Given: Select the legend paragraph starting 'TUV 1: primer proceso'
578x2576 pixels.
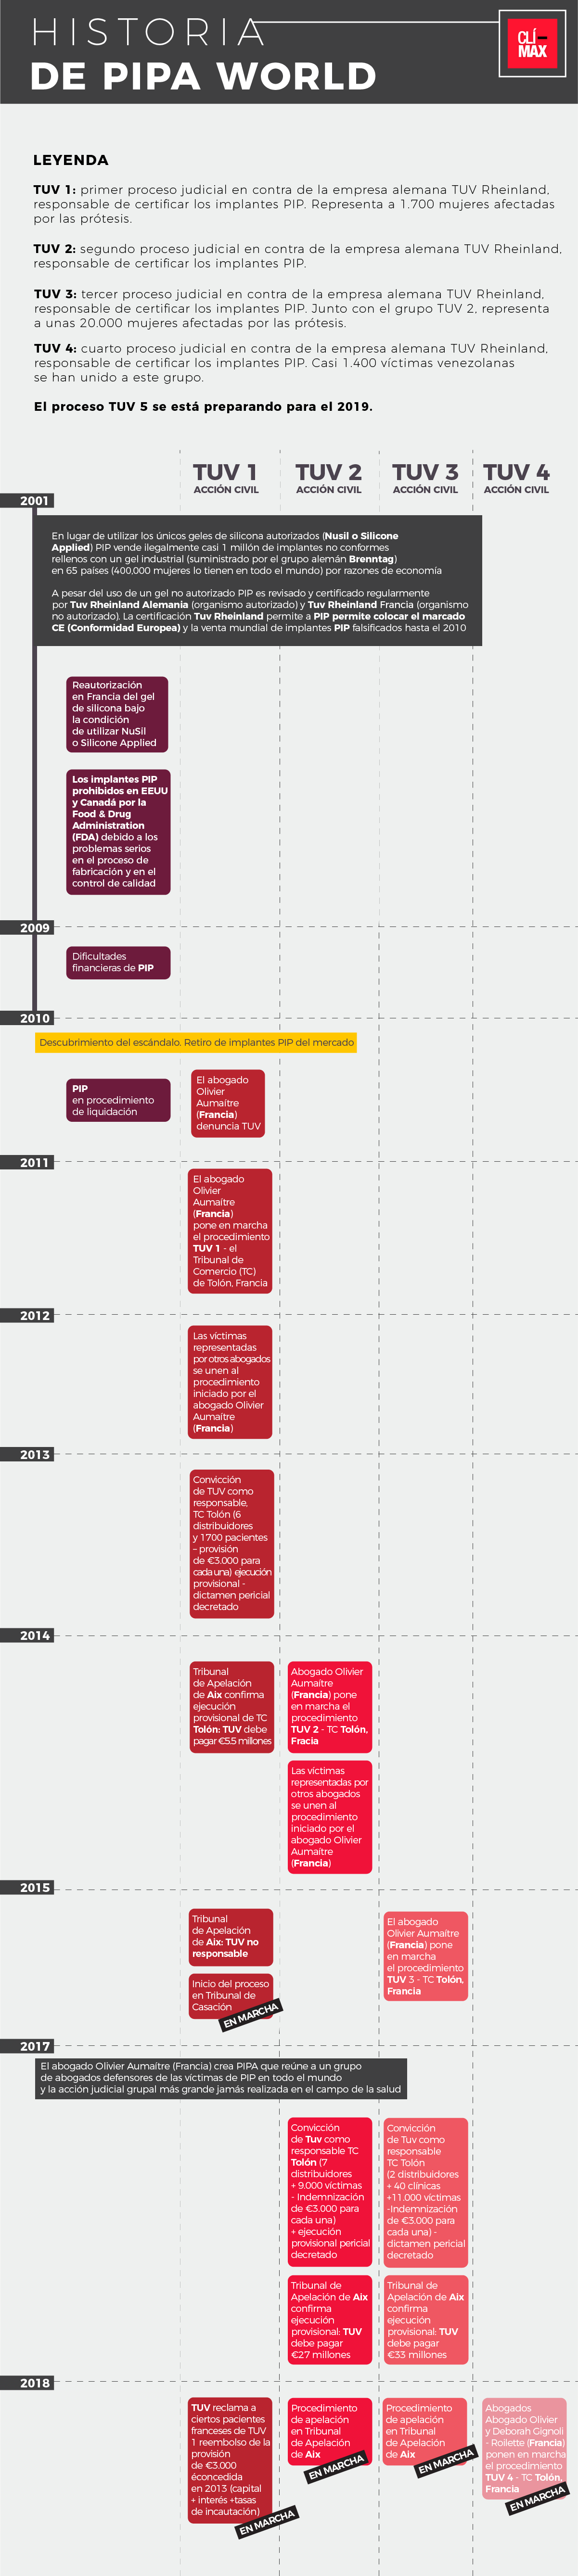Looking at the screenshot, I should coord(293,204).
